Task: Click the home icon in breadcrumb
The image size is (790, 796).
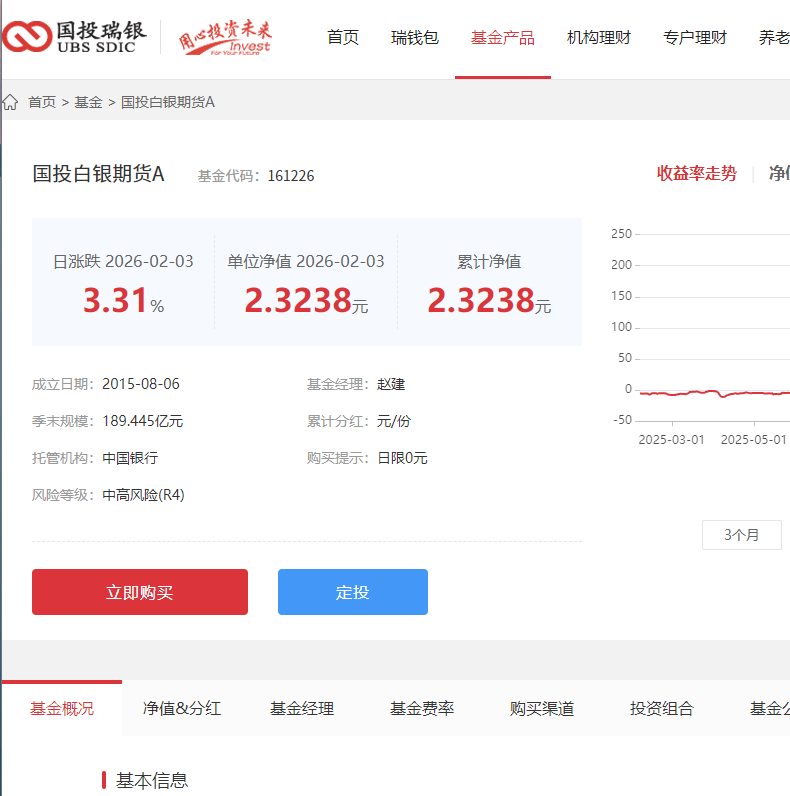Action: [x=11, y=102]
